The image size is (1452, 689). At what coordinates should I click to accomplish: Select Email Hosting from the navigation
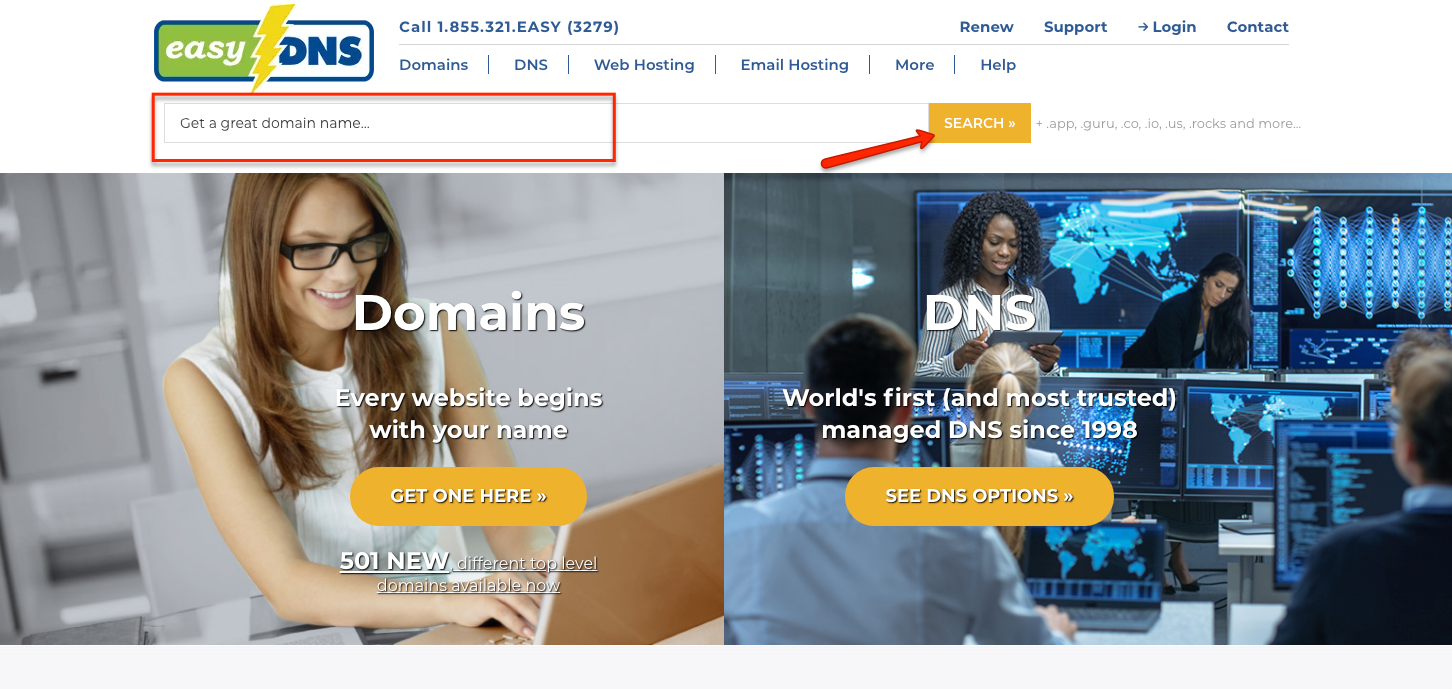pos(794,64)
